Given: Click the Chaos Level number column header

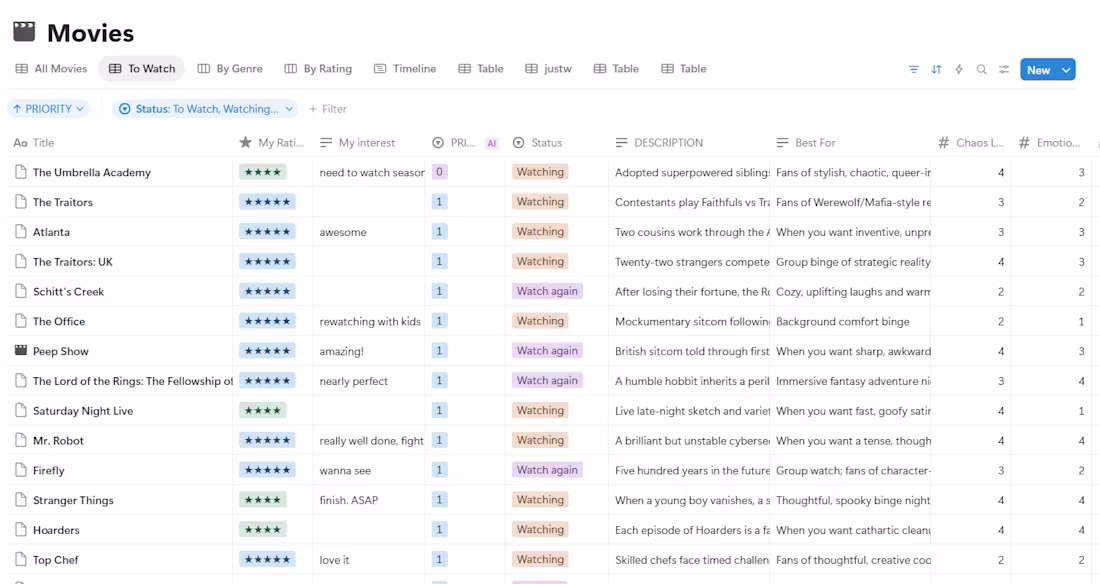Looking at the screenshot, I should pyautogui.click(x=971, y=142).
